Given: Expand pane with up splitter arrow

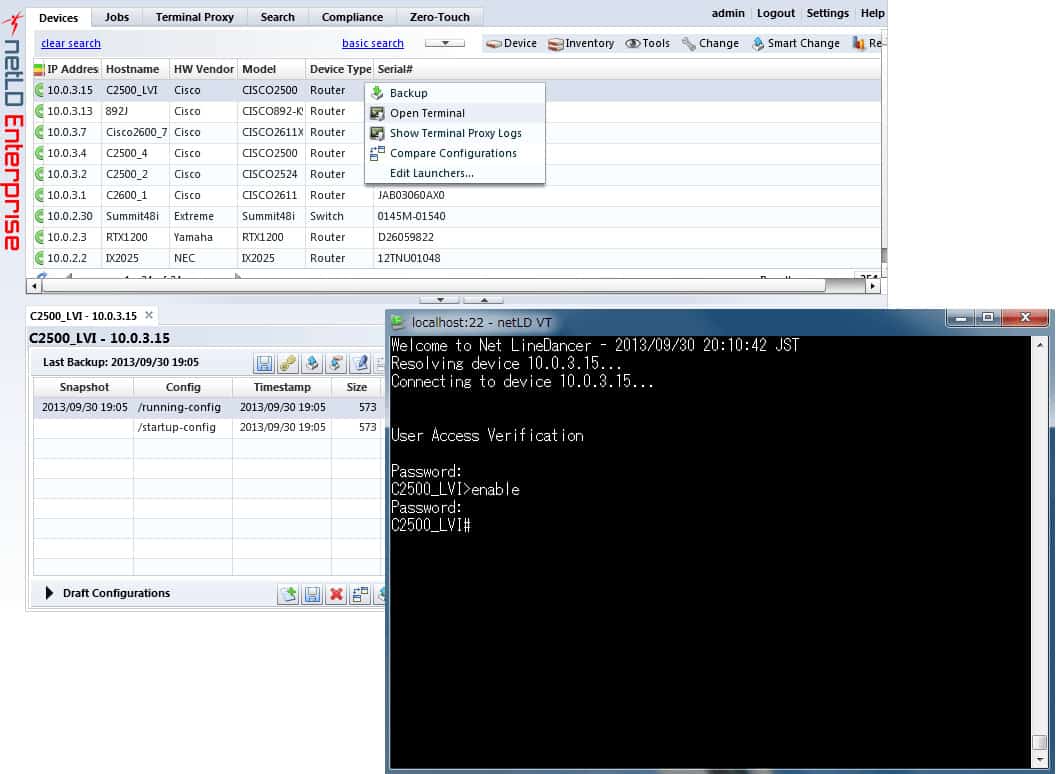Looking at the screenshot, I should coord(484,300).
